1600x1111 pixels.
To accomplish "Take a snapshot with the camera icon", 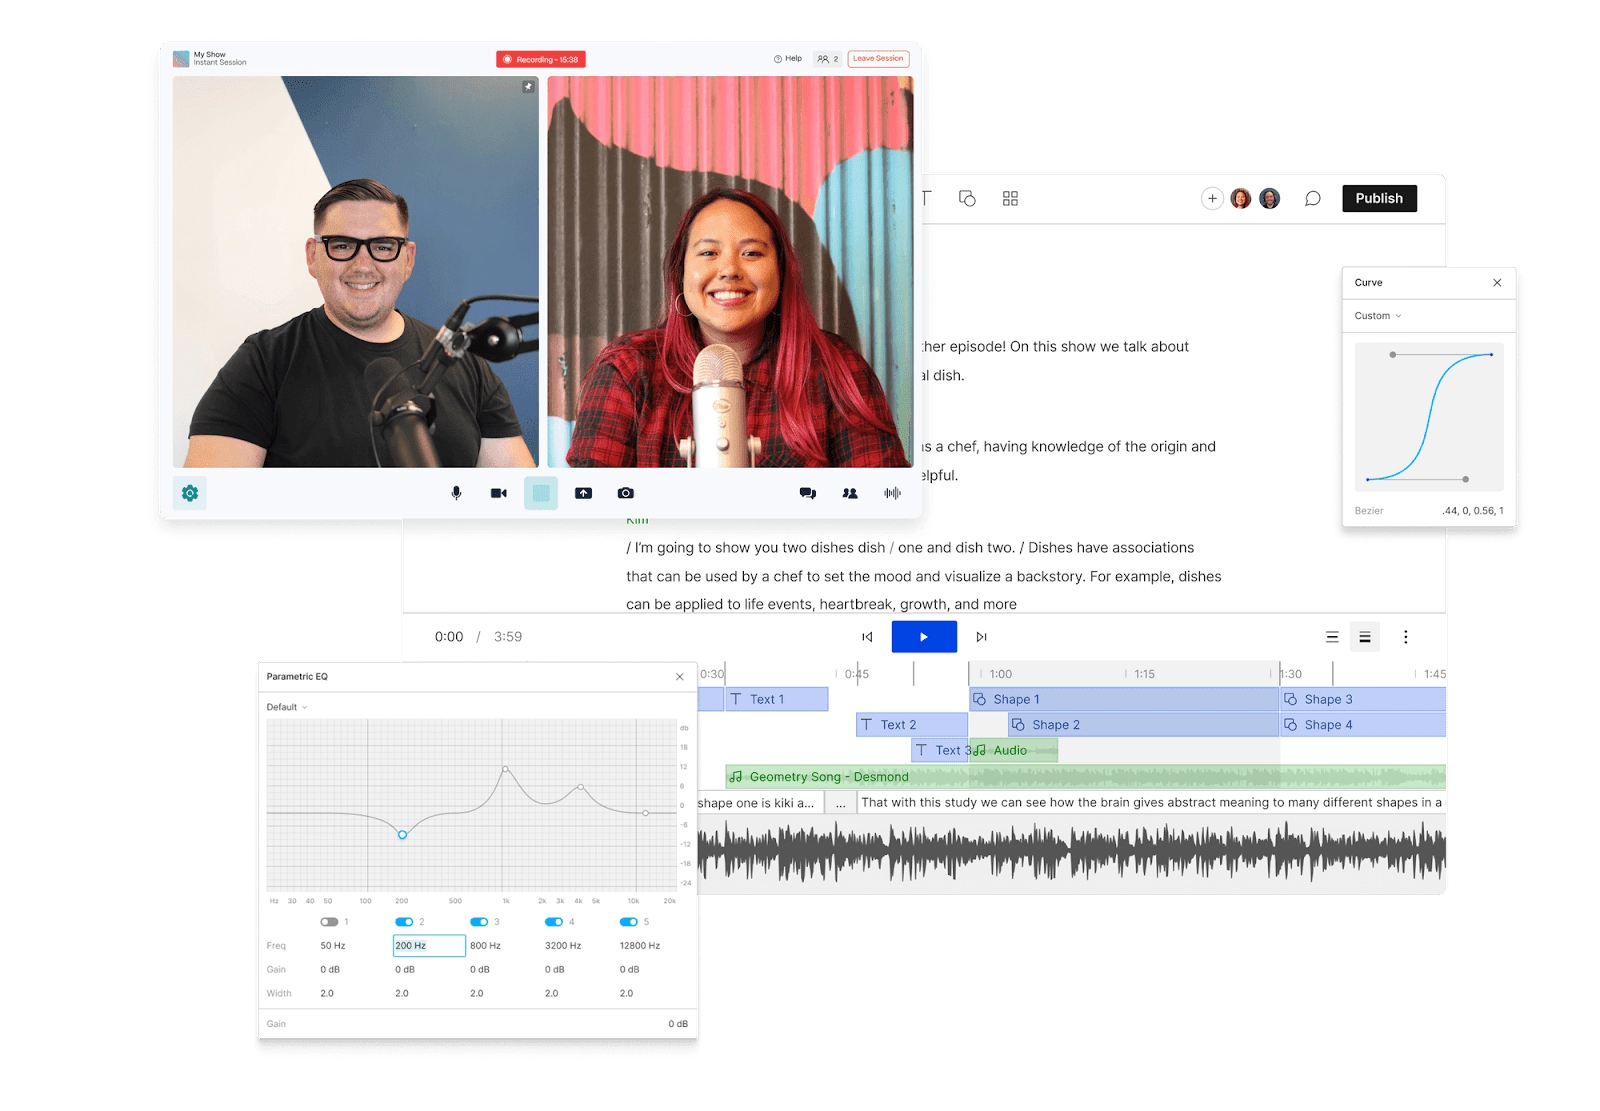I will point(625,493).
